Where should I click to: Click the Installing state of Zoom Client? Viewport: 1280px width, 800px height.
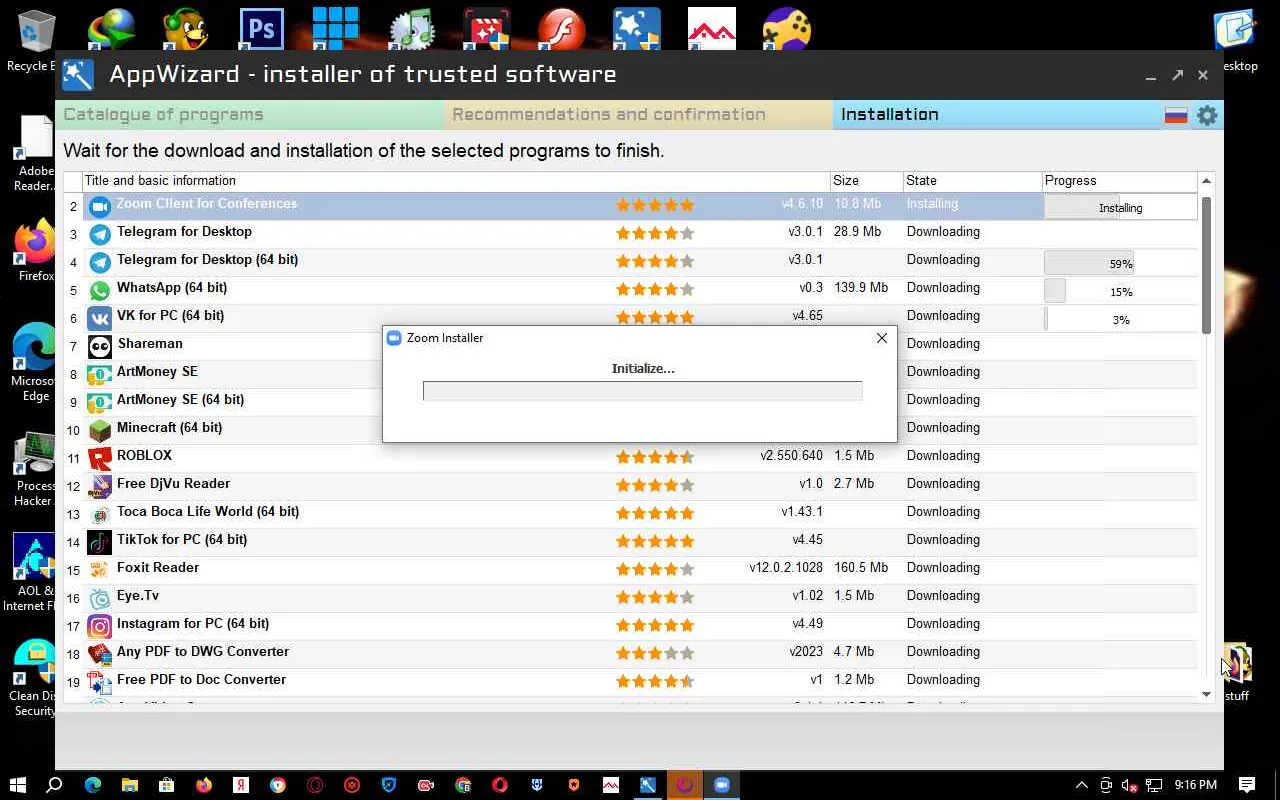932,203
